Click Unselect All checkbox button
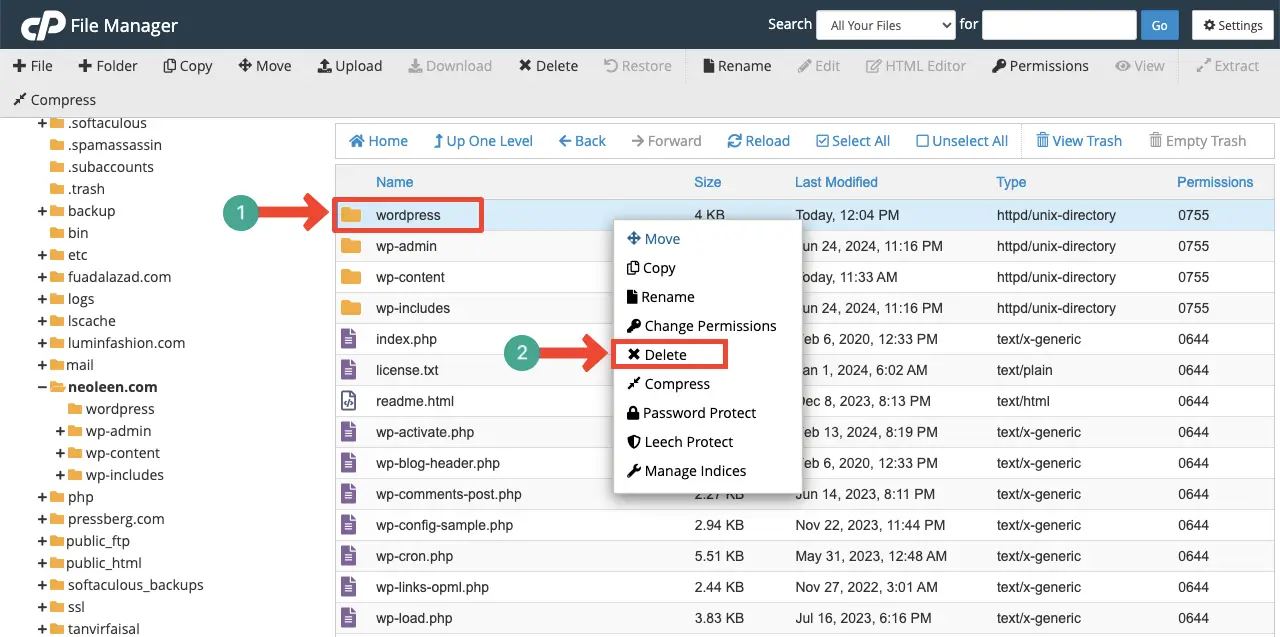This screenshot has height=637, width=1280. pyautogui.click(x=961, y=141)
